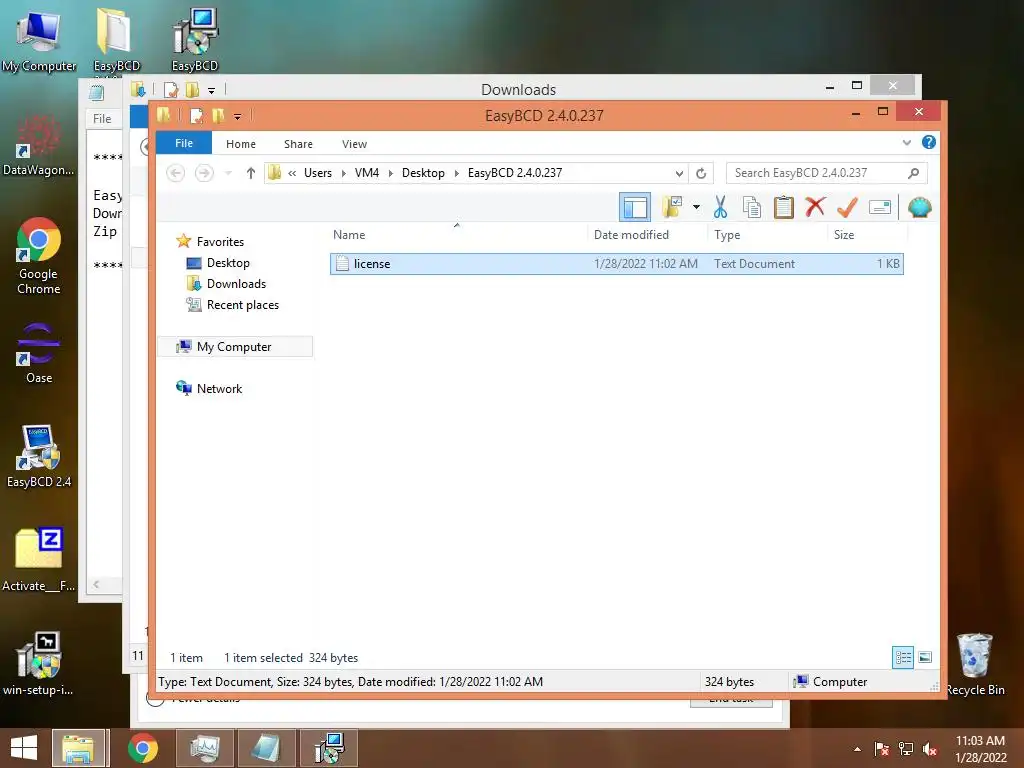Screen dimensions: 1024x768
Task: Open the win-setup-i... installer on desktop
Action: [x=39, y=664]
